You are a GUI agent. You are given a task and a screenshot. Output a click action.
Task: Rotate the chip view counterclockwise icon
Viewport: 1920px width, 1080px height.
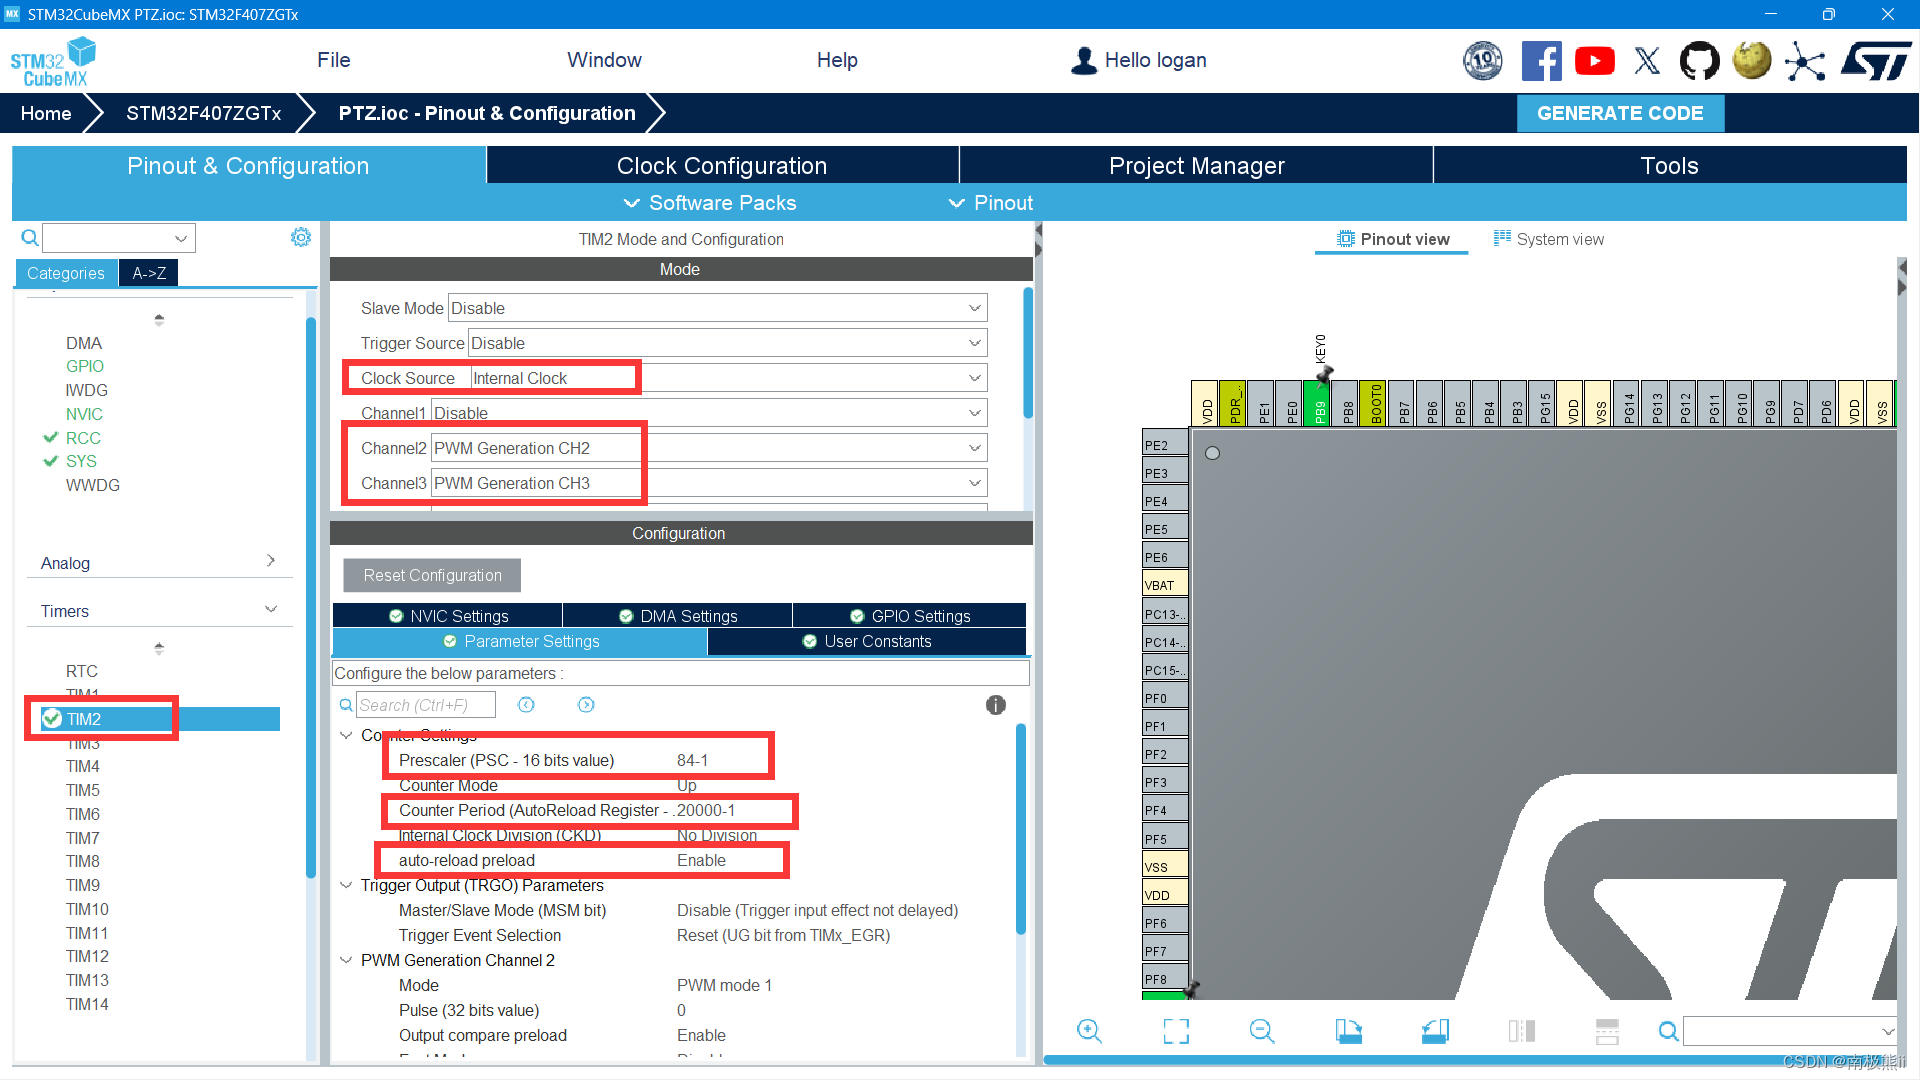pos(1435,1031)
